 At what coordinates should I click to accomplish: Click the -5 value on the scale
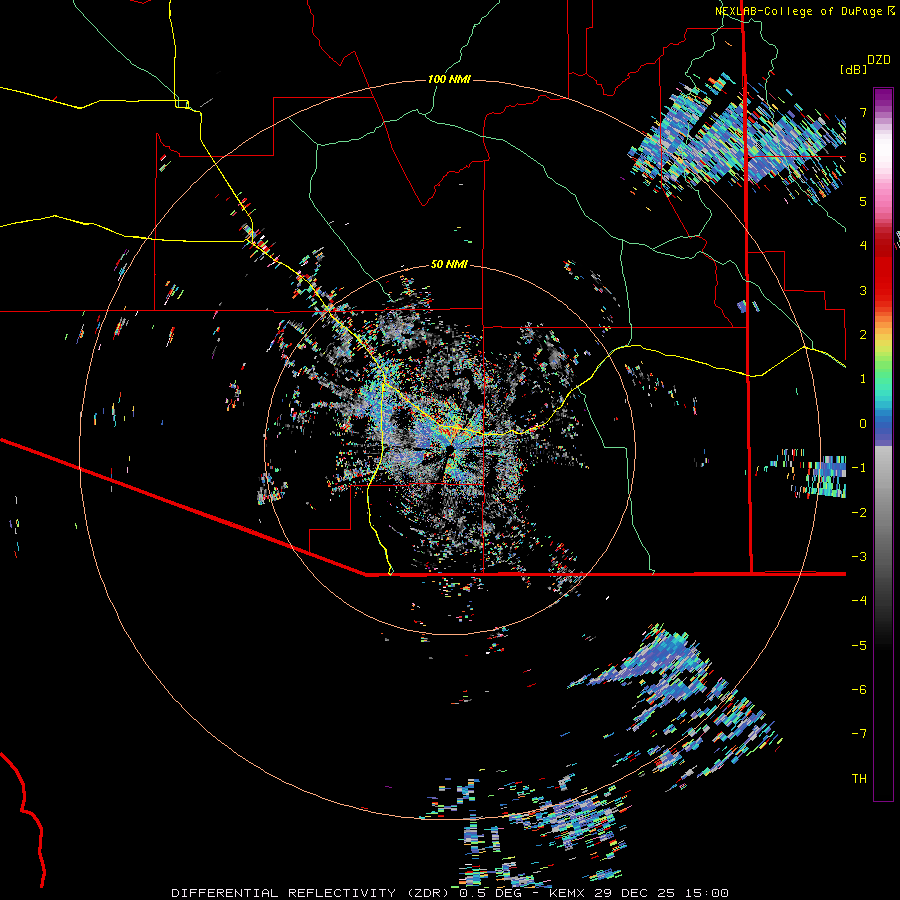[x=859, y=645]
